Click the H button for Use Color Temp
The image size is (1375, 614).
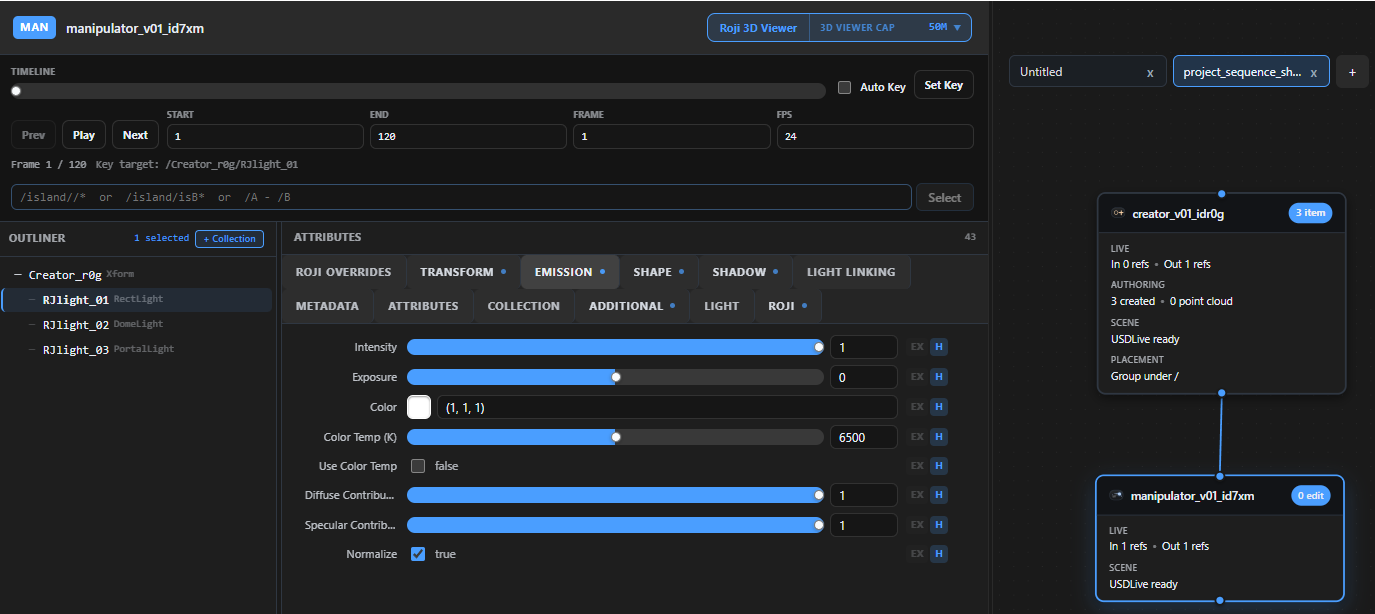939,466
